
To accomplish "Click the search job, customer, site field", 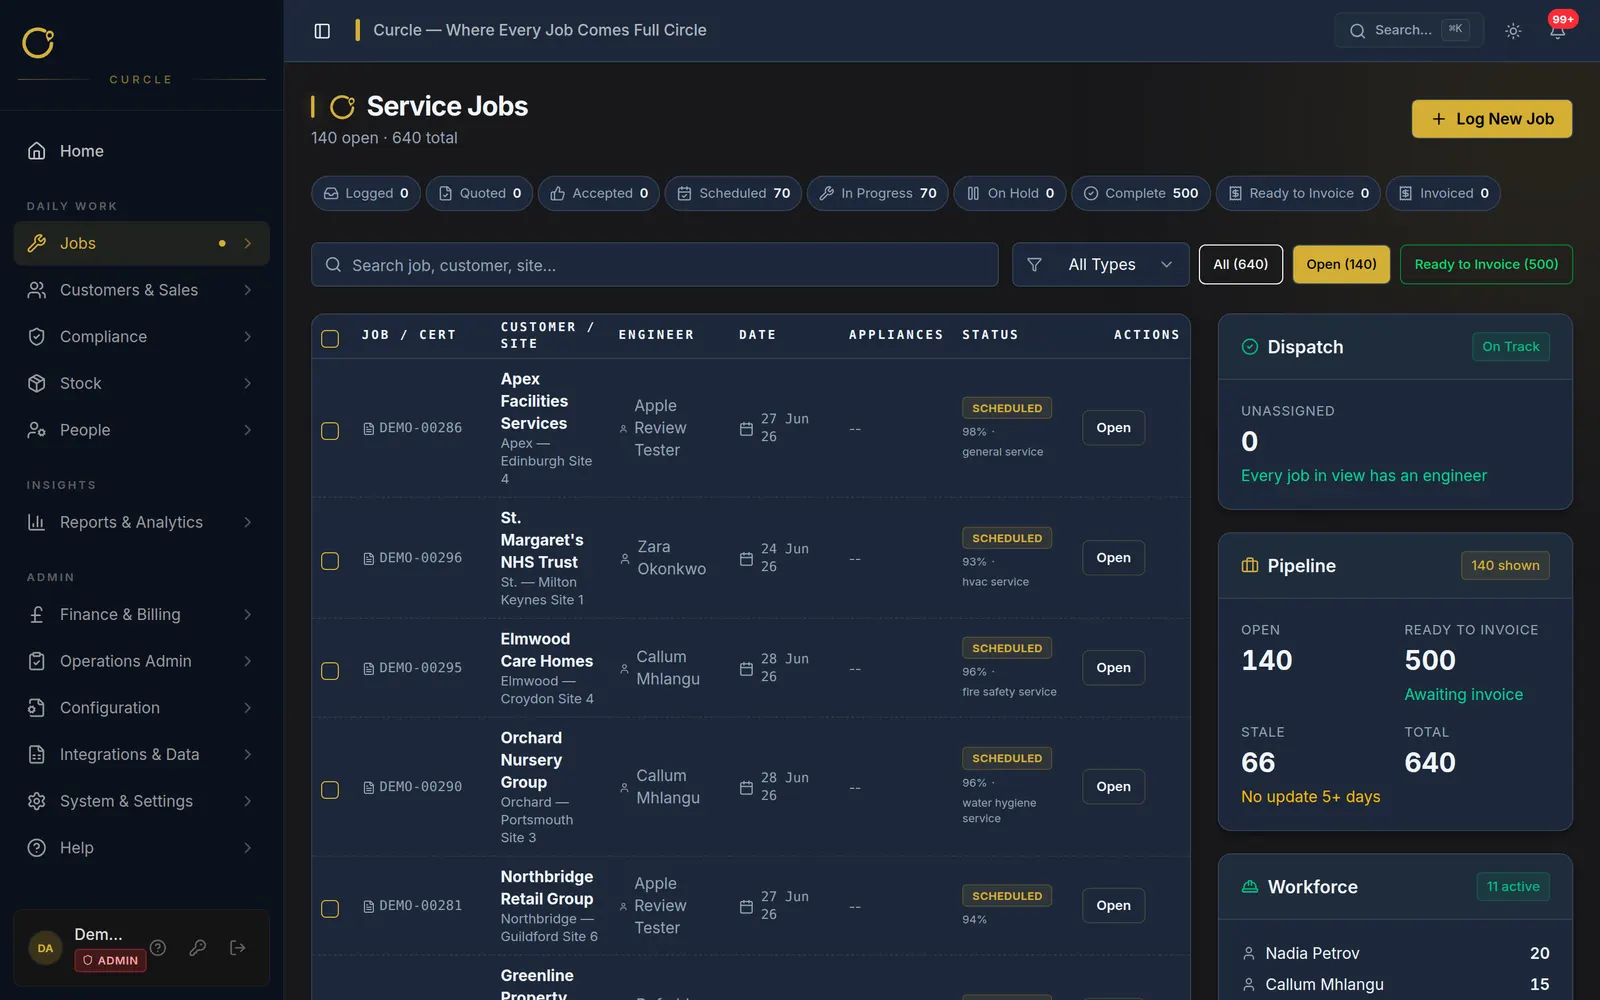I will 655,265.
